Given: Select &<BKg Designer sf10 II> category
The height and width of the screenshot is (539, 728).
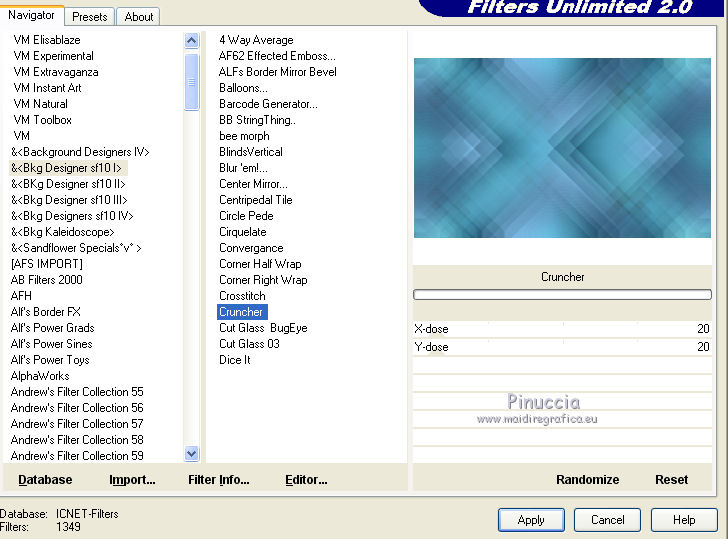Looking at the screenshot, I should pos(68,184).
